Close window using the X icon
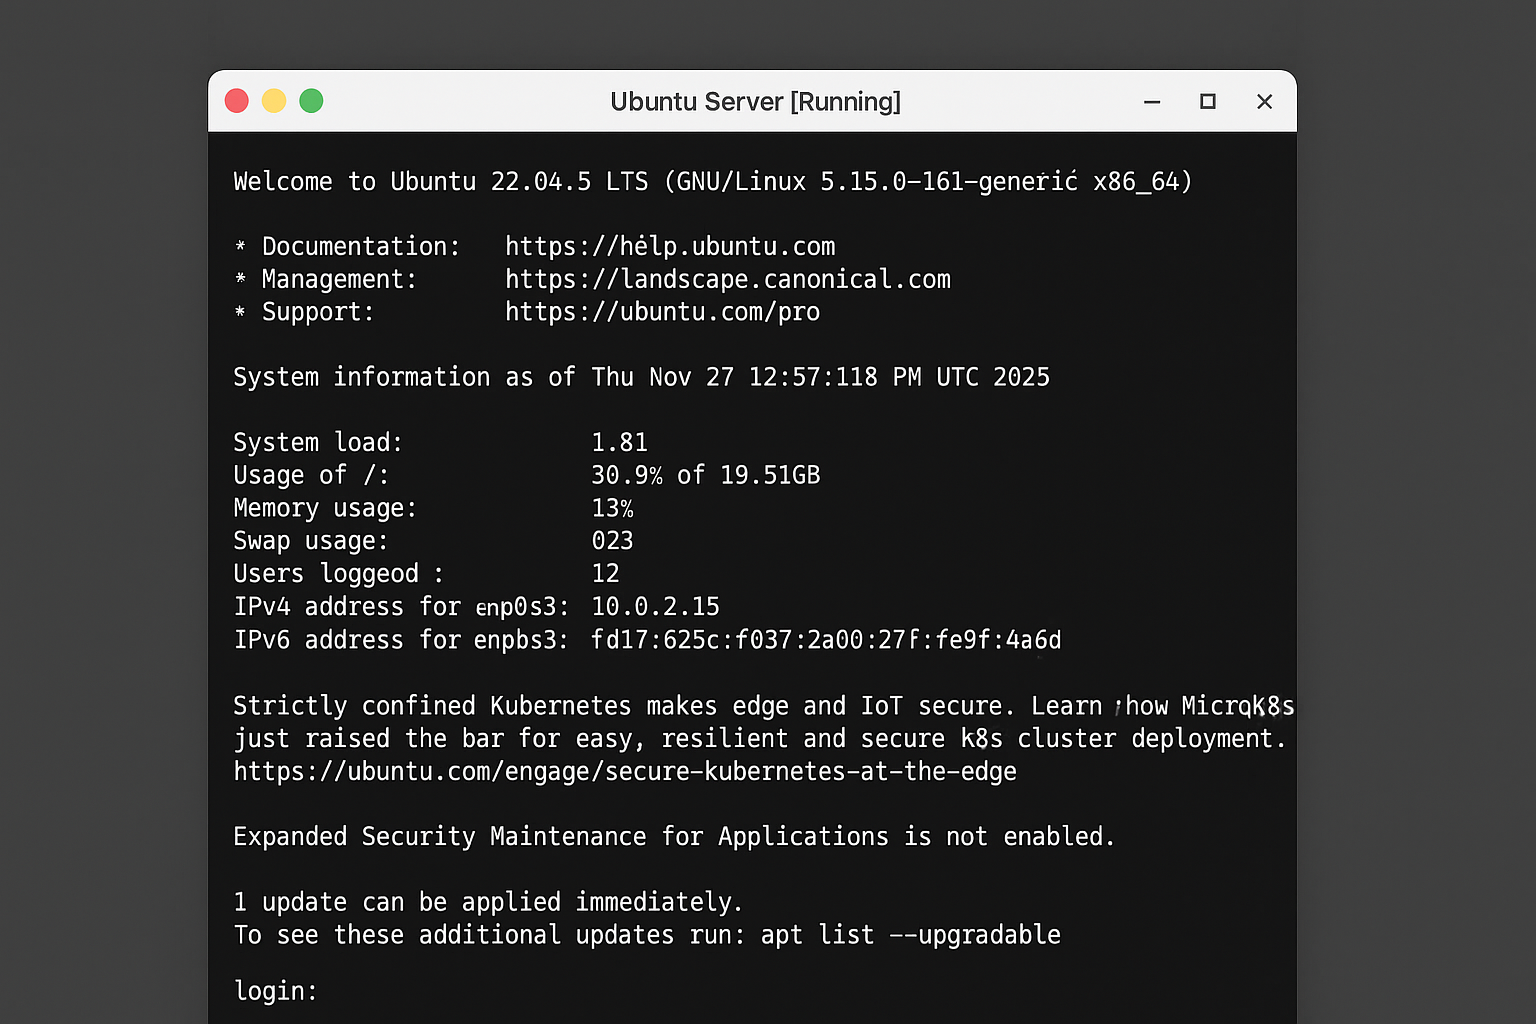 tap(1265, 101)
